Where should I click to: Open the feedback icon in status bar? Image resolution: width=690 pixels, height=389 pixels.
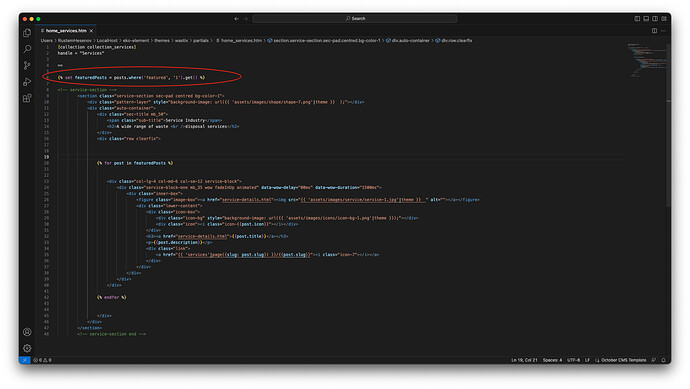click(653, 360)
